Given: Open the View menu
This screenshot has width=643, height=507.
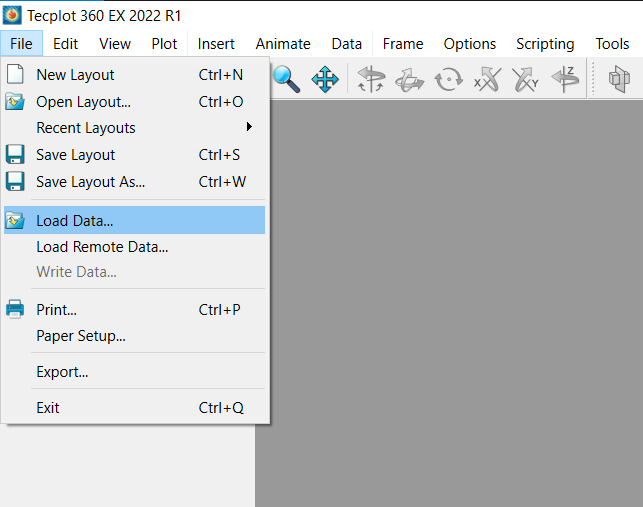Looking at the screenshot, I should 115,43.
